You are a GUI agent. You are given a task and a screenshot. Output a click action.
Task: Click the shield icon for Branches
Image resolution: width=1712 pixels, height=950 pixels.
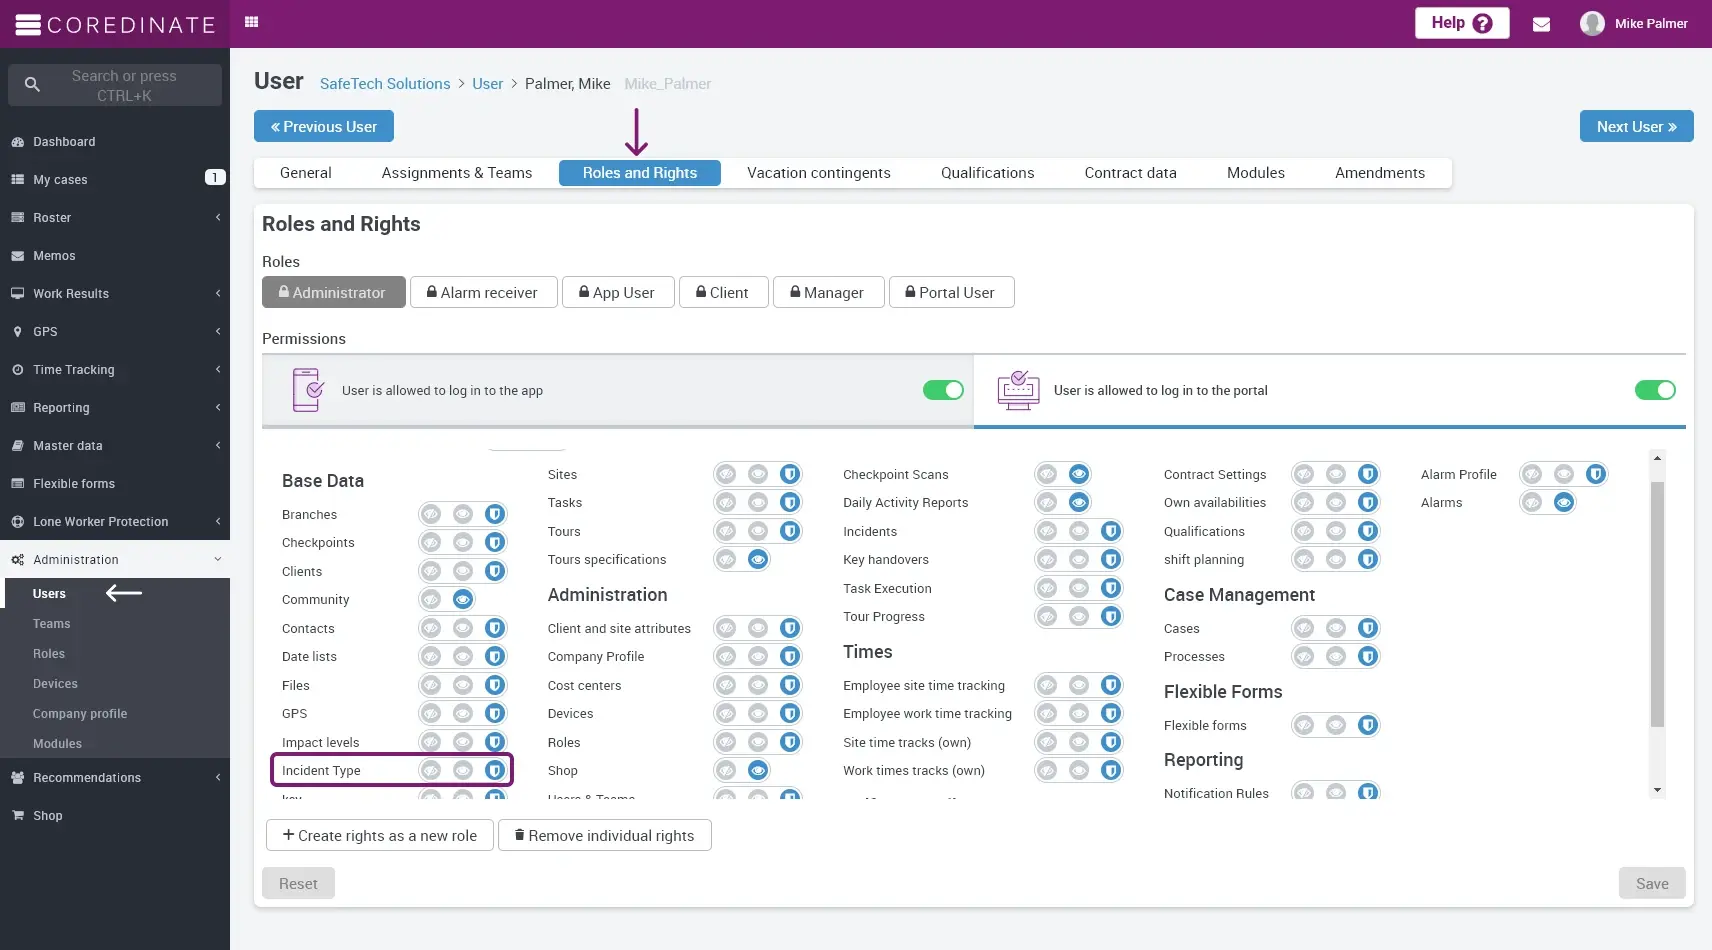pos(494,514)
